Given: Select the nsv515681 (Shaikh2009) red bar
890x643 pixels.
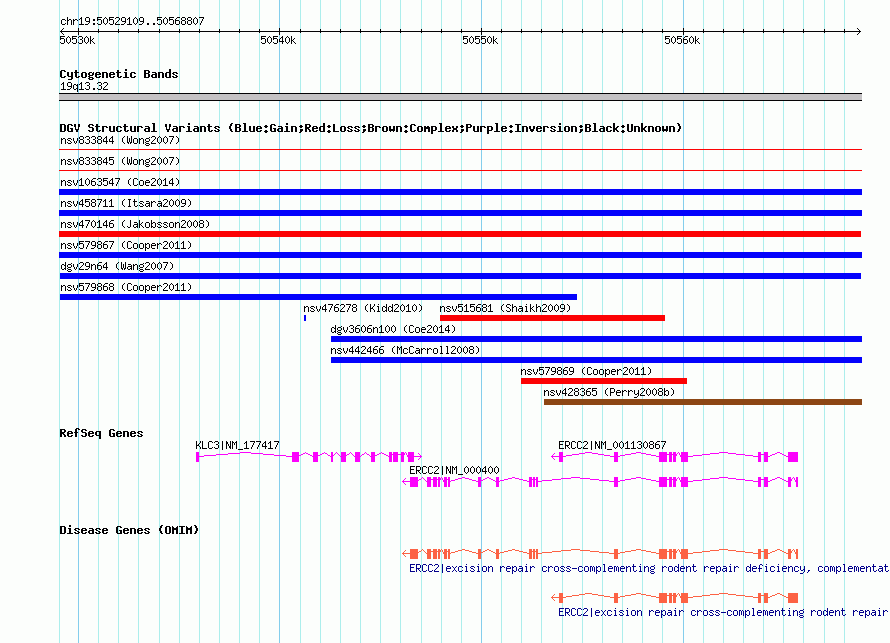Looking at the screenshot, I should pos(552,318).
